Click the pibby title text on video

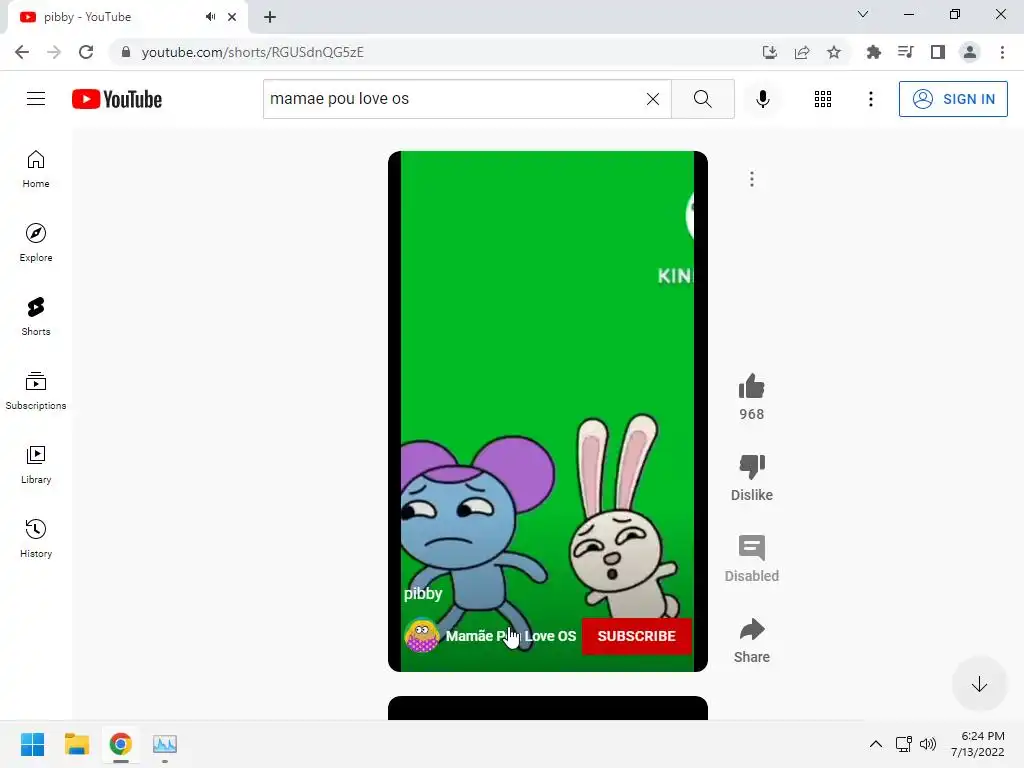(423, 593)
